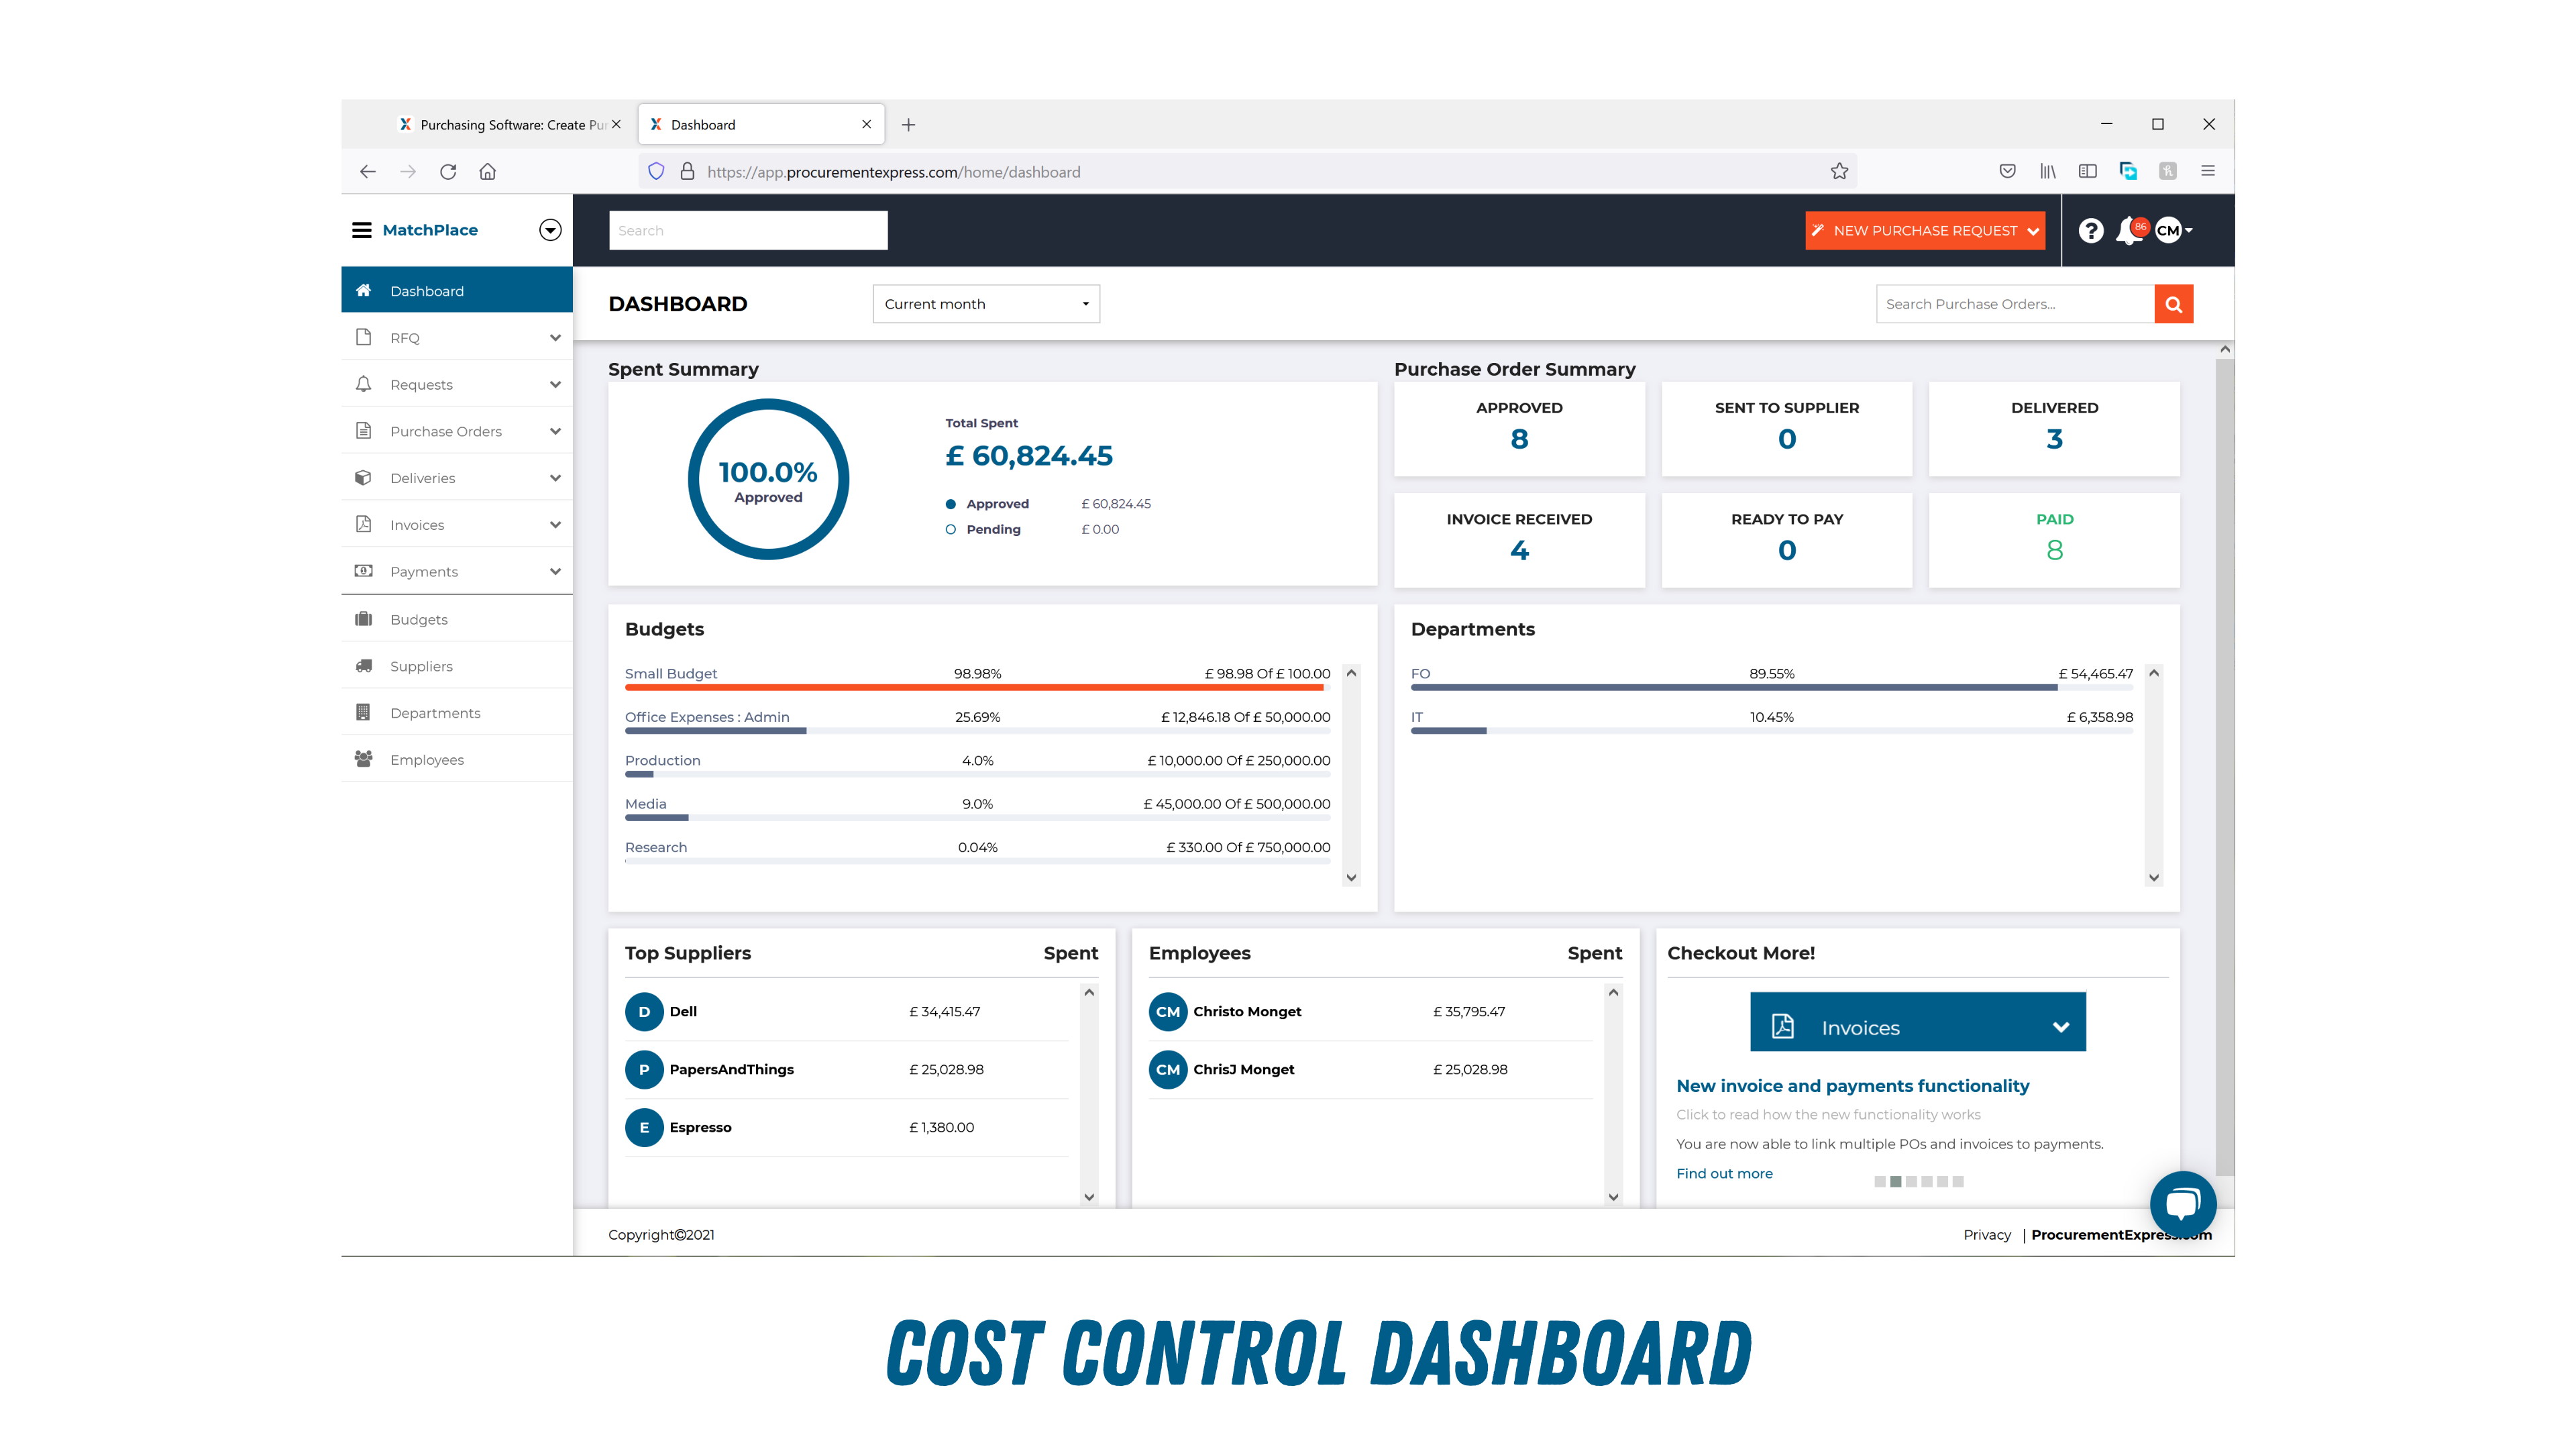Click the Payments money icon

(363, 571)
